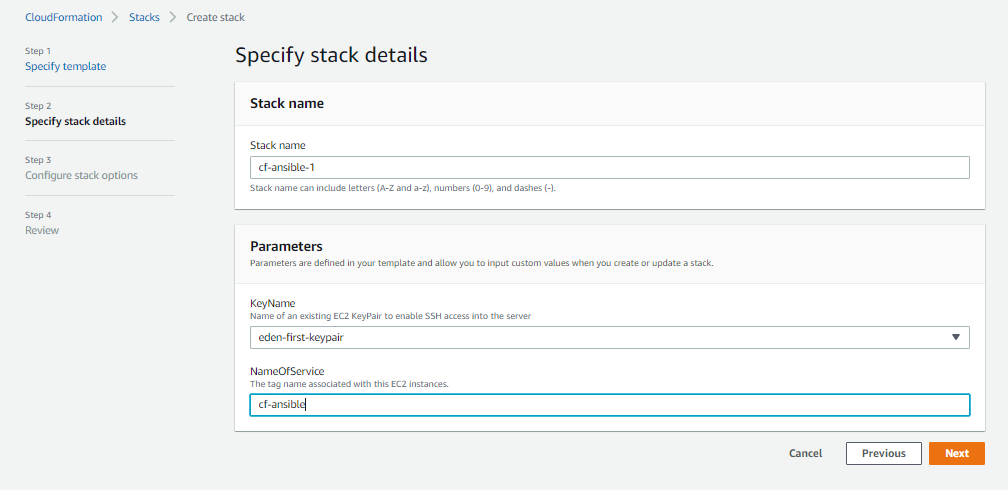Cancel the stack creation
Screen dimensions: 1008x490
click(x=806, y=453)
